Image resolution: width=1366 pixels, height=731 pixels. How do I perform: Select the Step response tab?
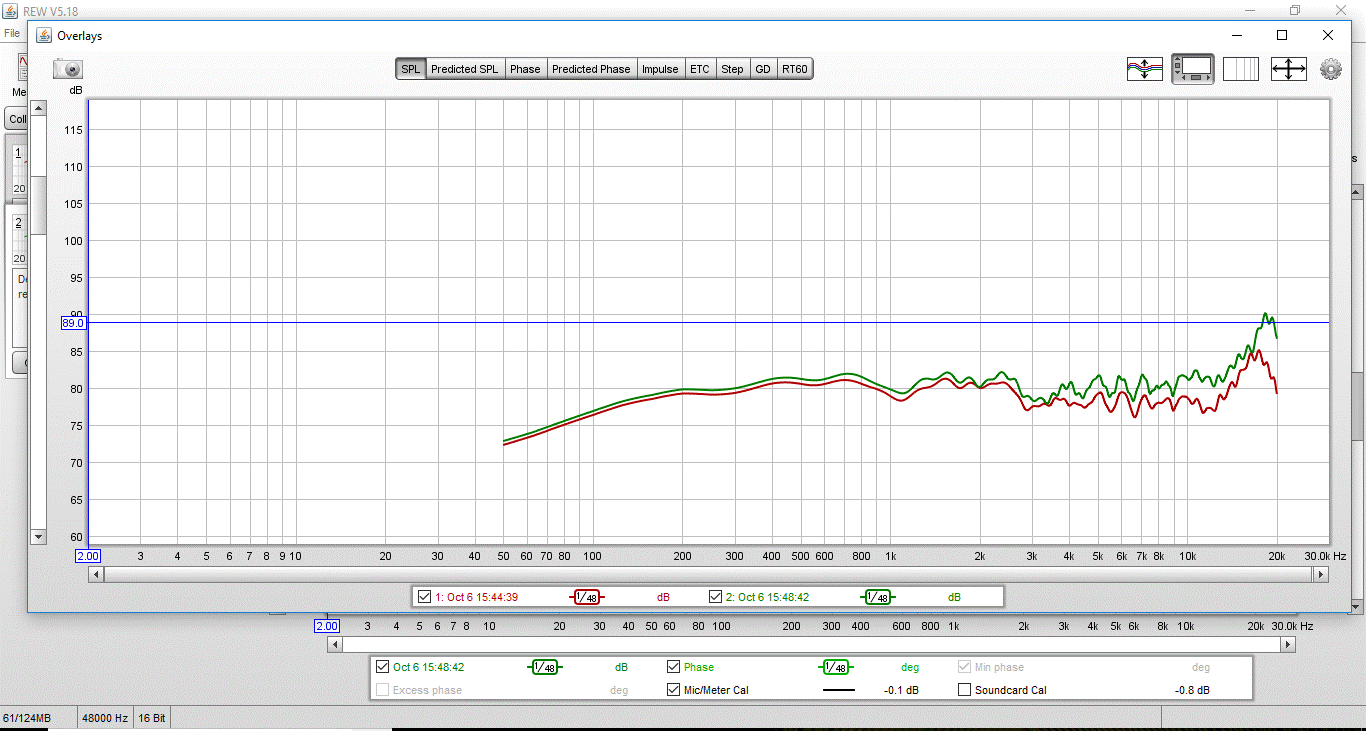[733, 69]
